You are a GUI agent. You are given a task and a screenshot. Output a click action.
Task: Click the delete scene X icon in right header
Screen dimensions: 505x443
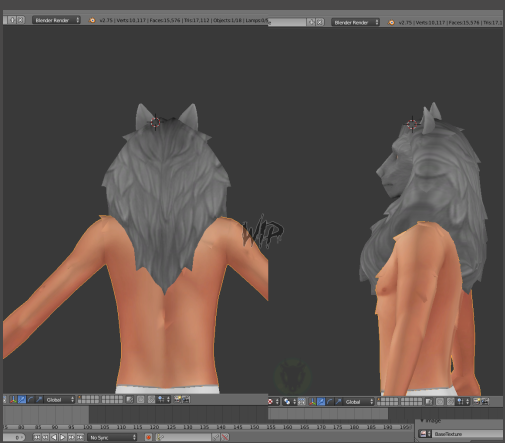pos(320,22)
